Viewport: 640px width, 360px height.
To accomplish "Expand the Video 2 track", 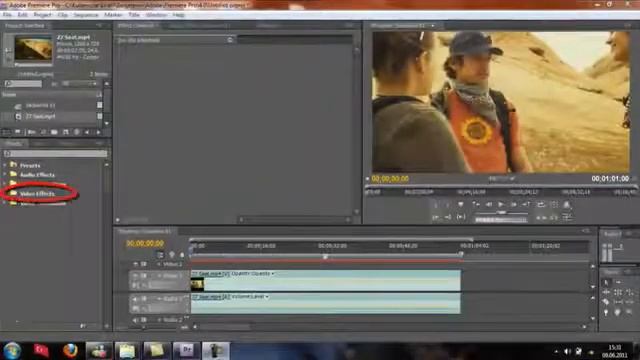I will [x=159, y=264].
